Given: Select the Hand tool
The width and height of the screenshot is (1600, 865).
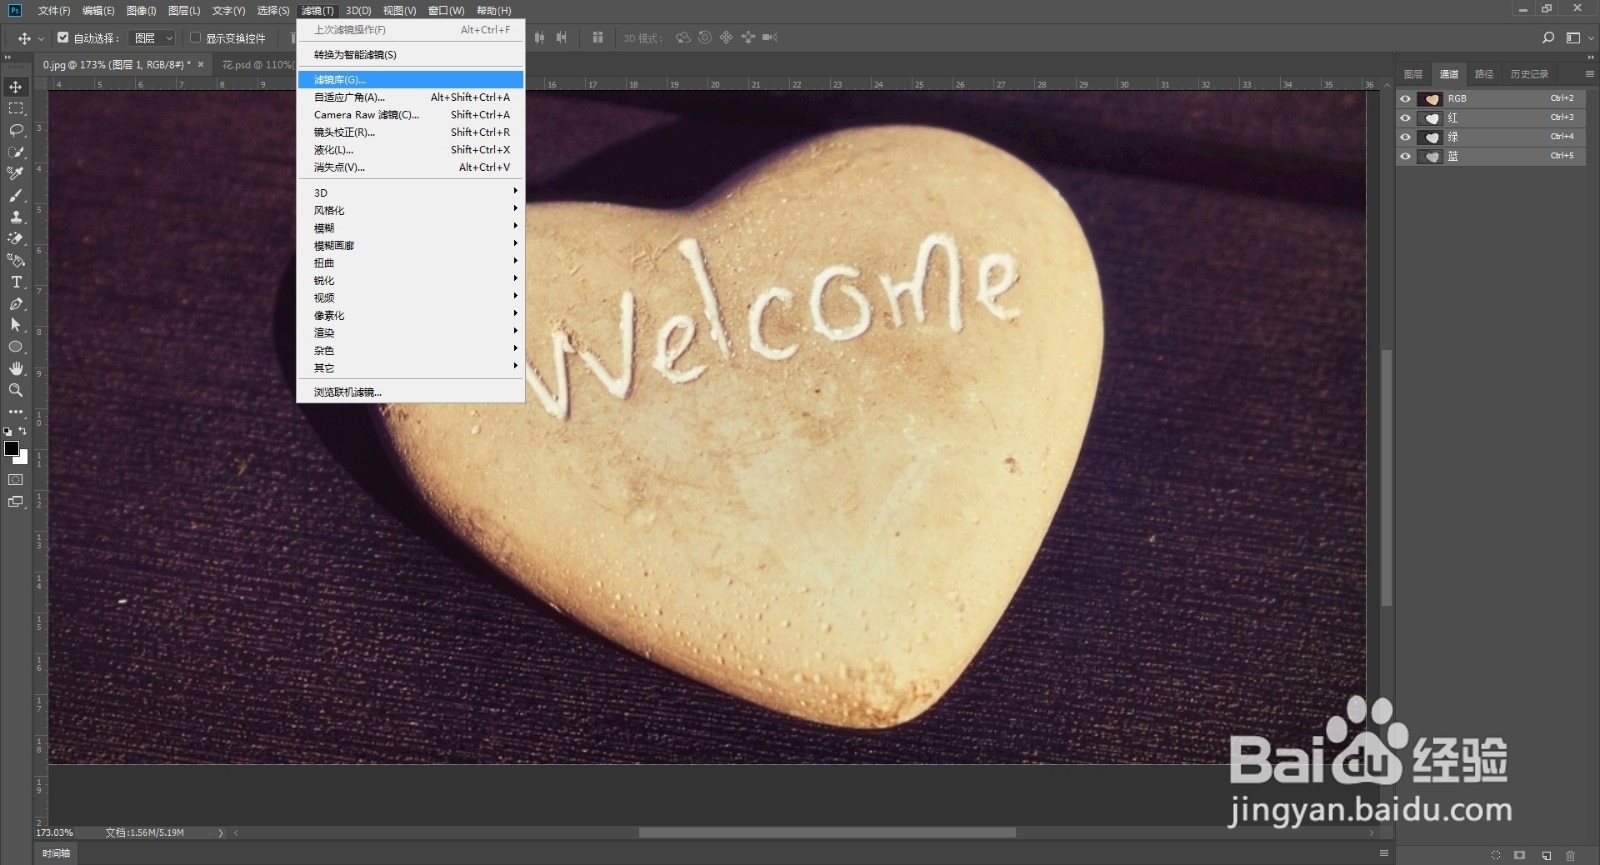Looking at the screenshot, I should 16,368.
